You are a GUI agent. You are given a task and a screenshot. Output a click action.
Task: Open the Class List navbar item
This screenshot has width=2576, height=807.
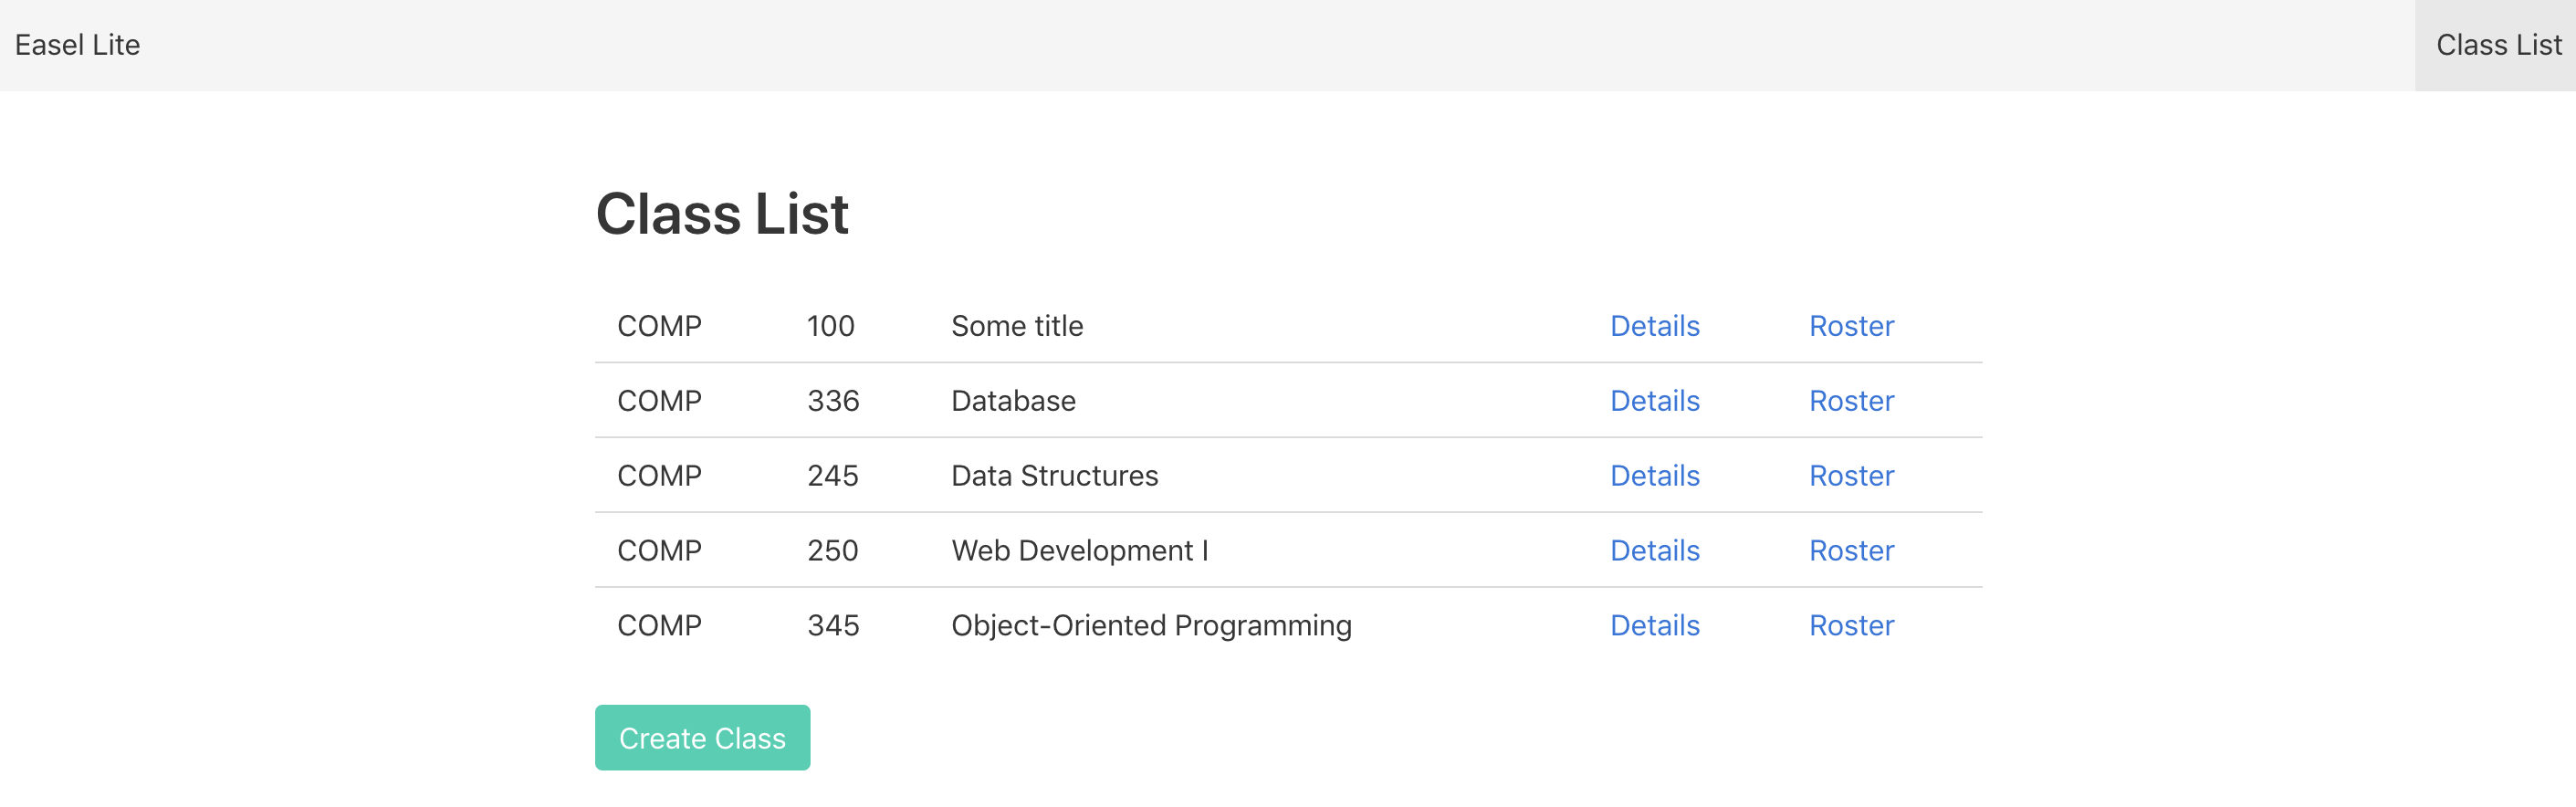pos(2497,45)
